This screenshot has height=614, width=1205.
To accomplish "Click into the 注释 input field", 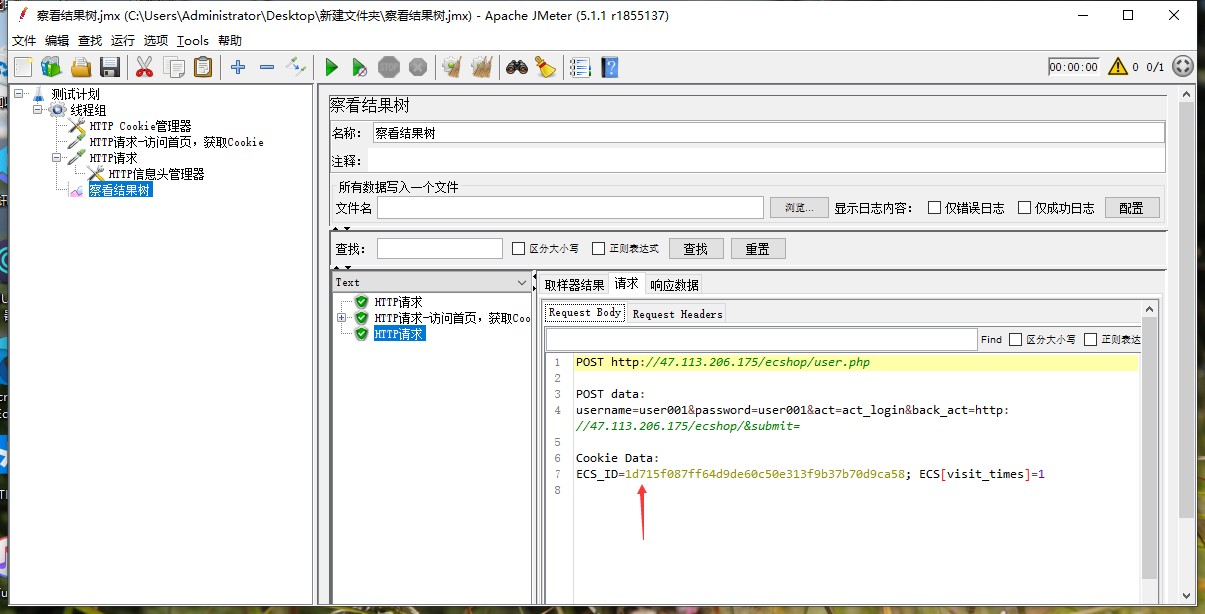I will coord(766,160).
